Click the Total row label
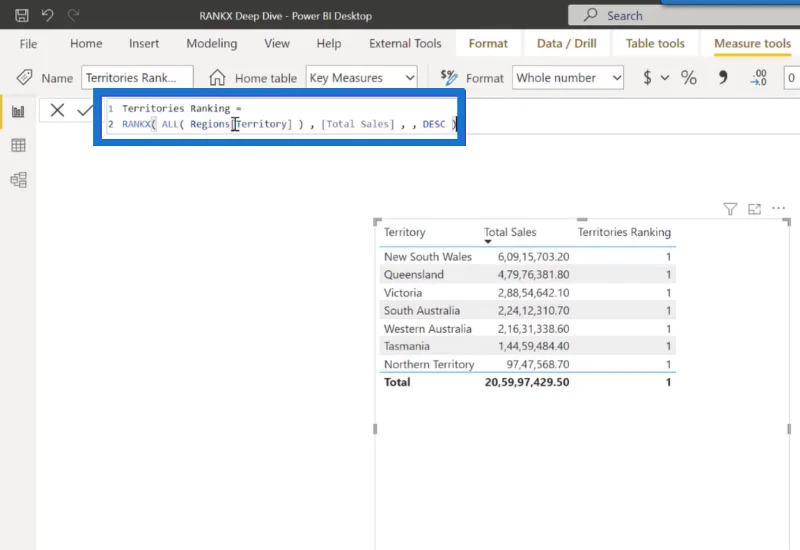Image resolution: width=800 pixels, height=550 pixels. [x=397, y=382]
